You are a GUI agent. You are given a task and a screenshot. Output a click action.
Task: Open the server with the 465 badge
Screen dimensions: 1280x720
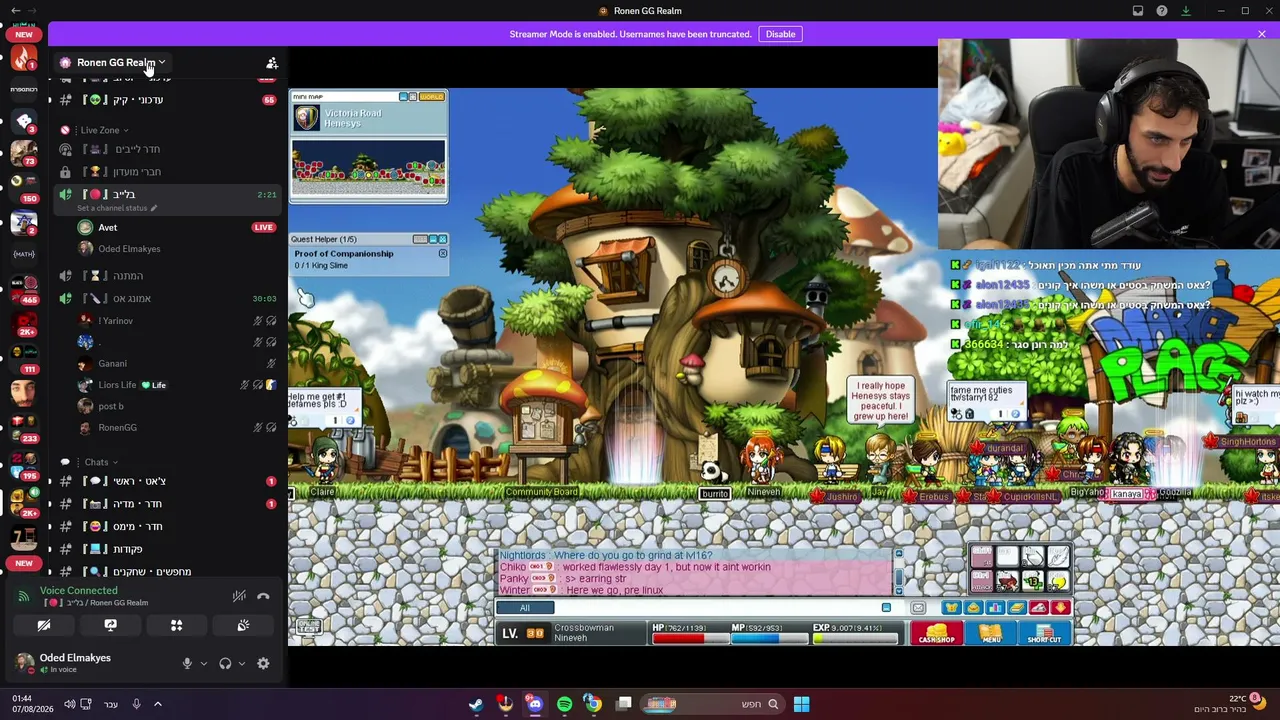[24, 288]
